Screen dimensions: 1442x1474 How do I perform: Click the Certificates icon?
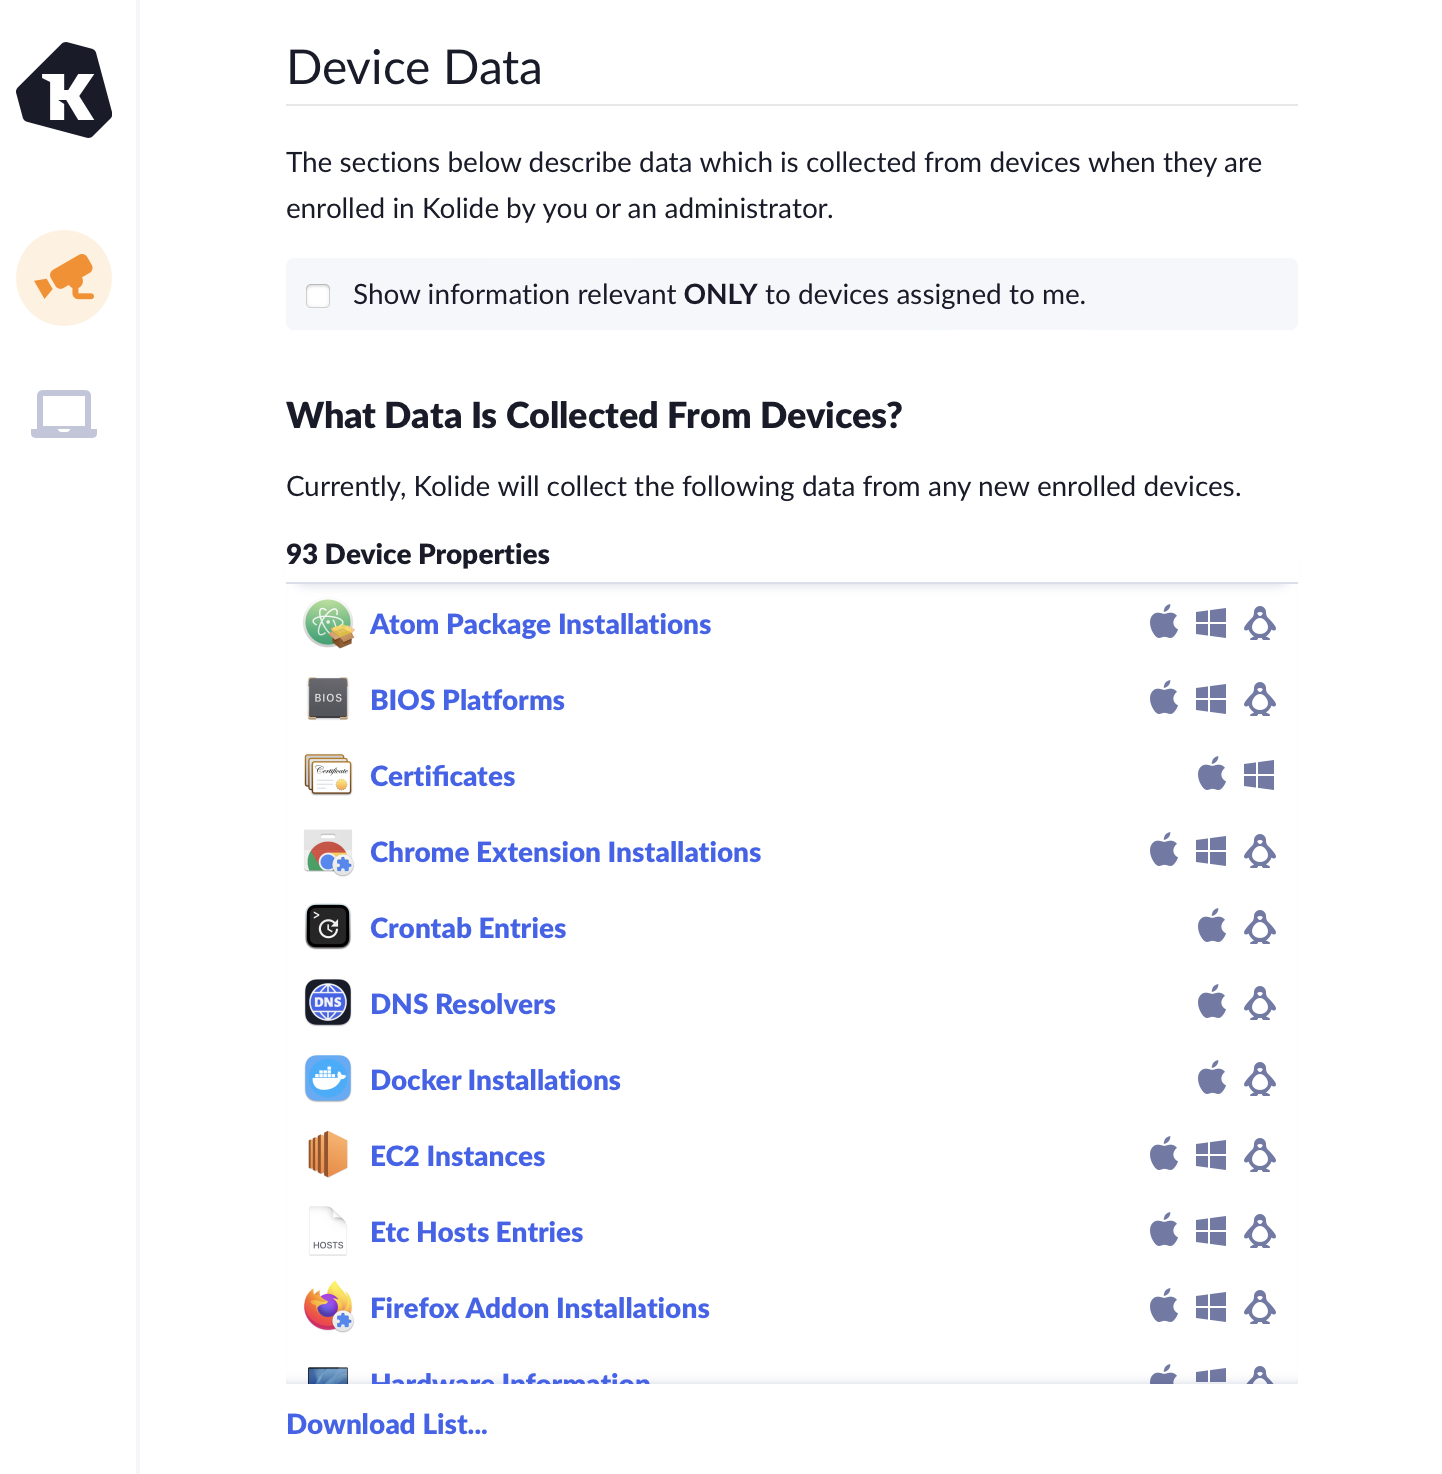[328, 775]
